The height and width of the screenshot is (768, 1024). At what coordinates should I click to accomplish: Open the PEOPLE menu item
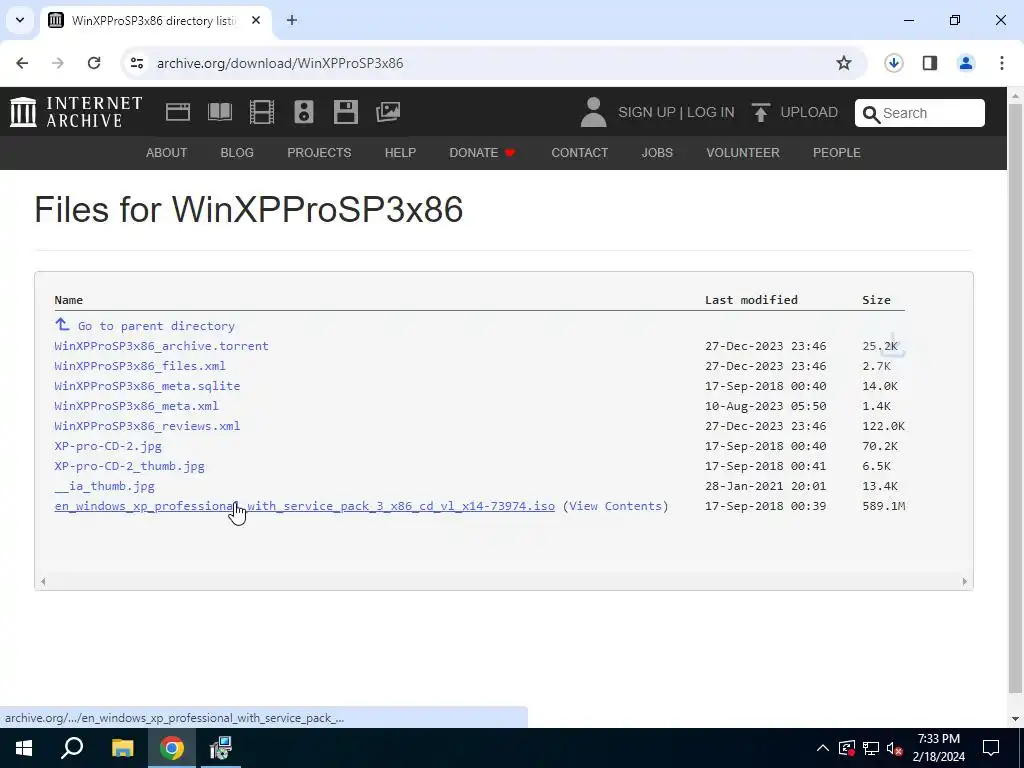[837, 153]
